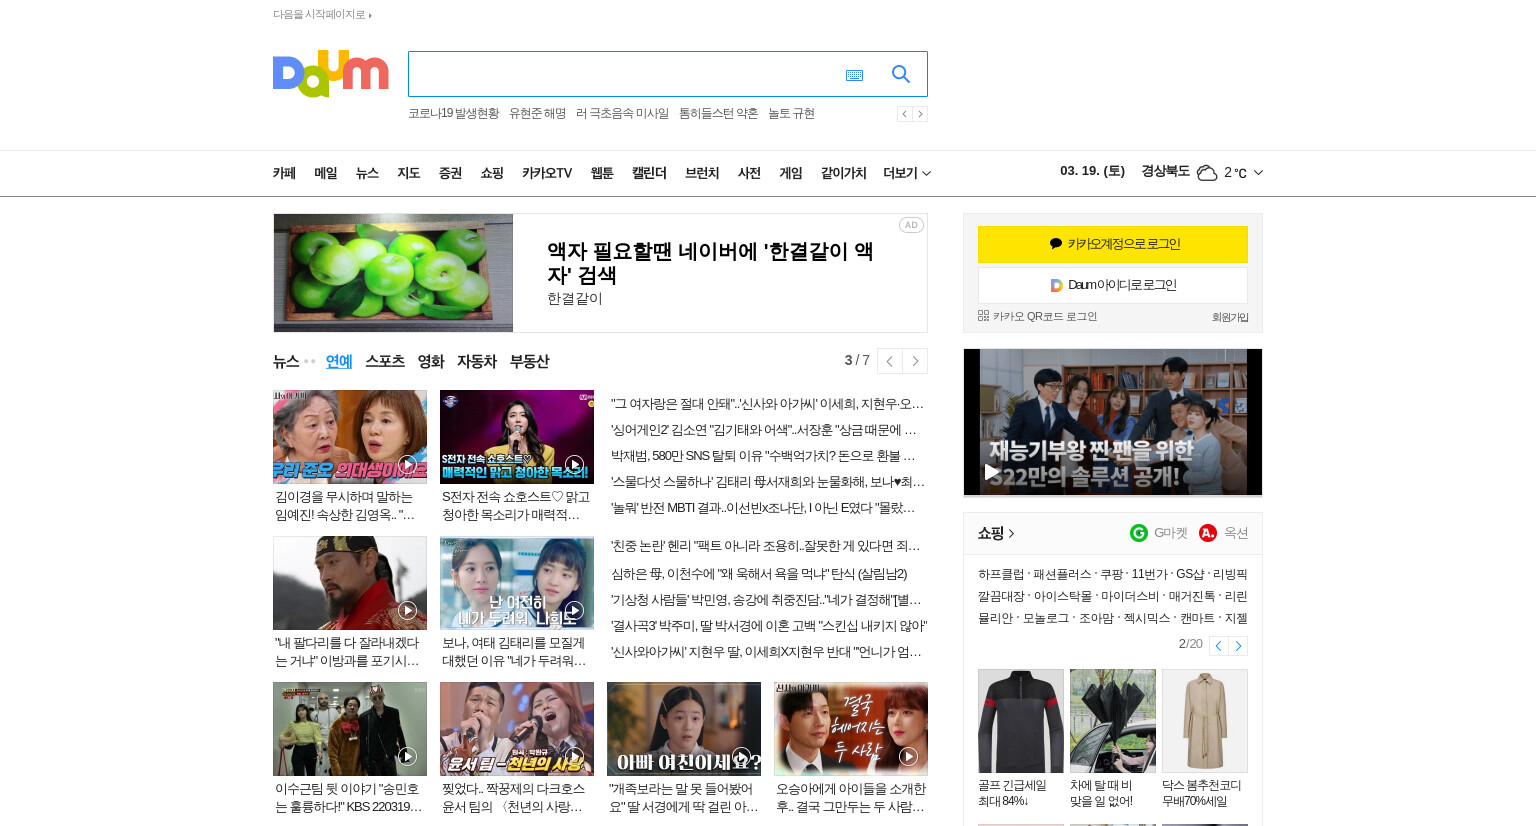Open headline '싱어게인2' 김소연

764,430
